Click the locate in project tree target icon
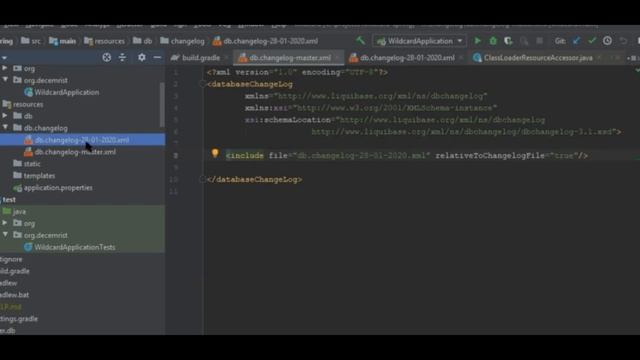This screenshot has width=640, height=360. point(107,58)
